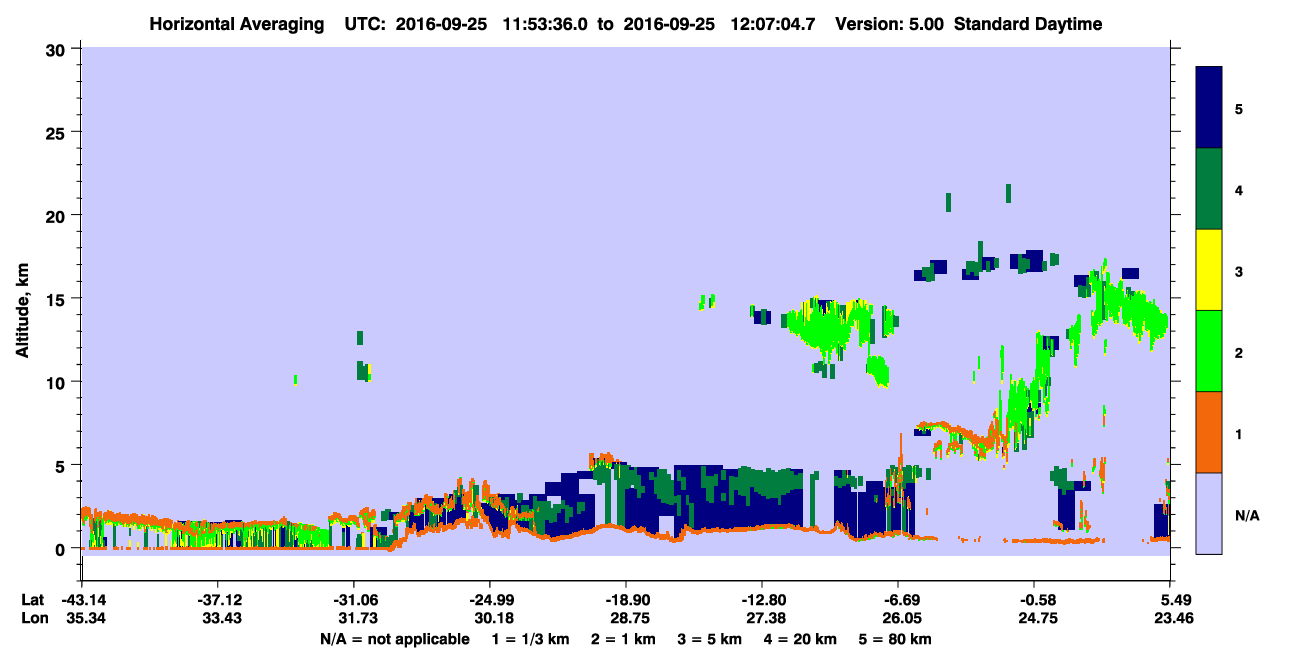
Task: Click the colorbar label '5'
Action: pos(1239,108)
